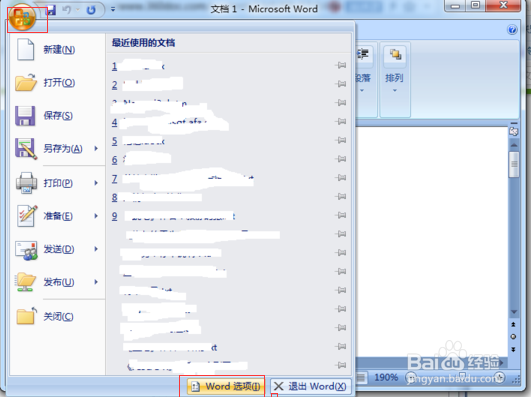Pin recent document number 9
Image resolution: width=531 pixels, height=397 pixels.
pos(341,215)
